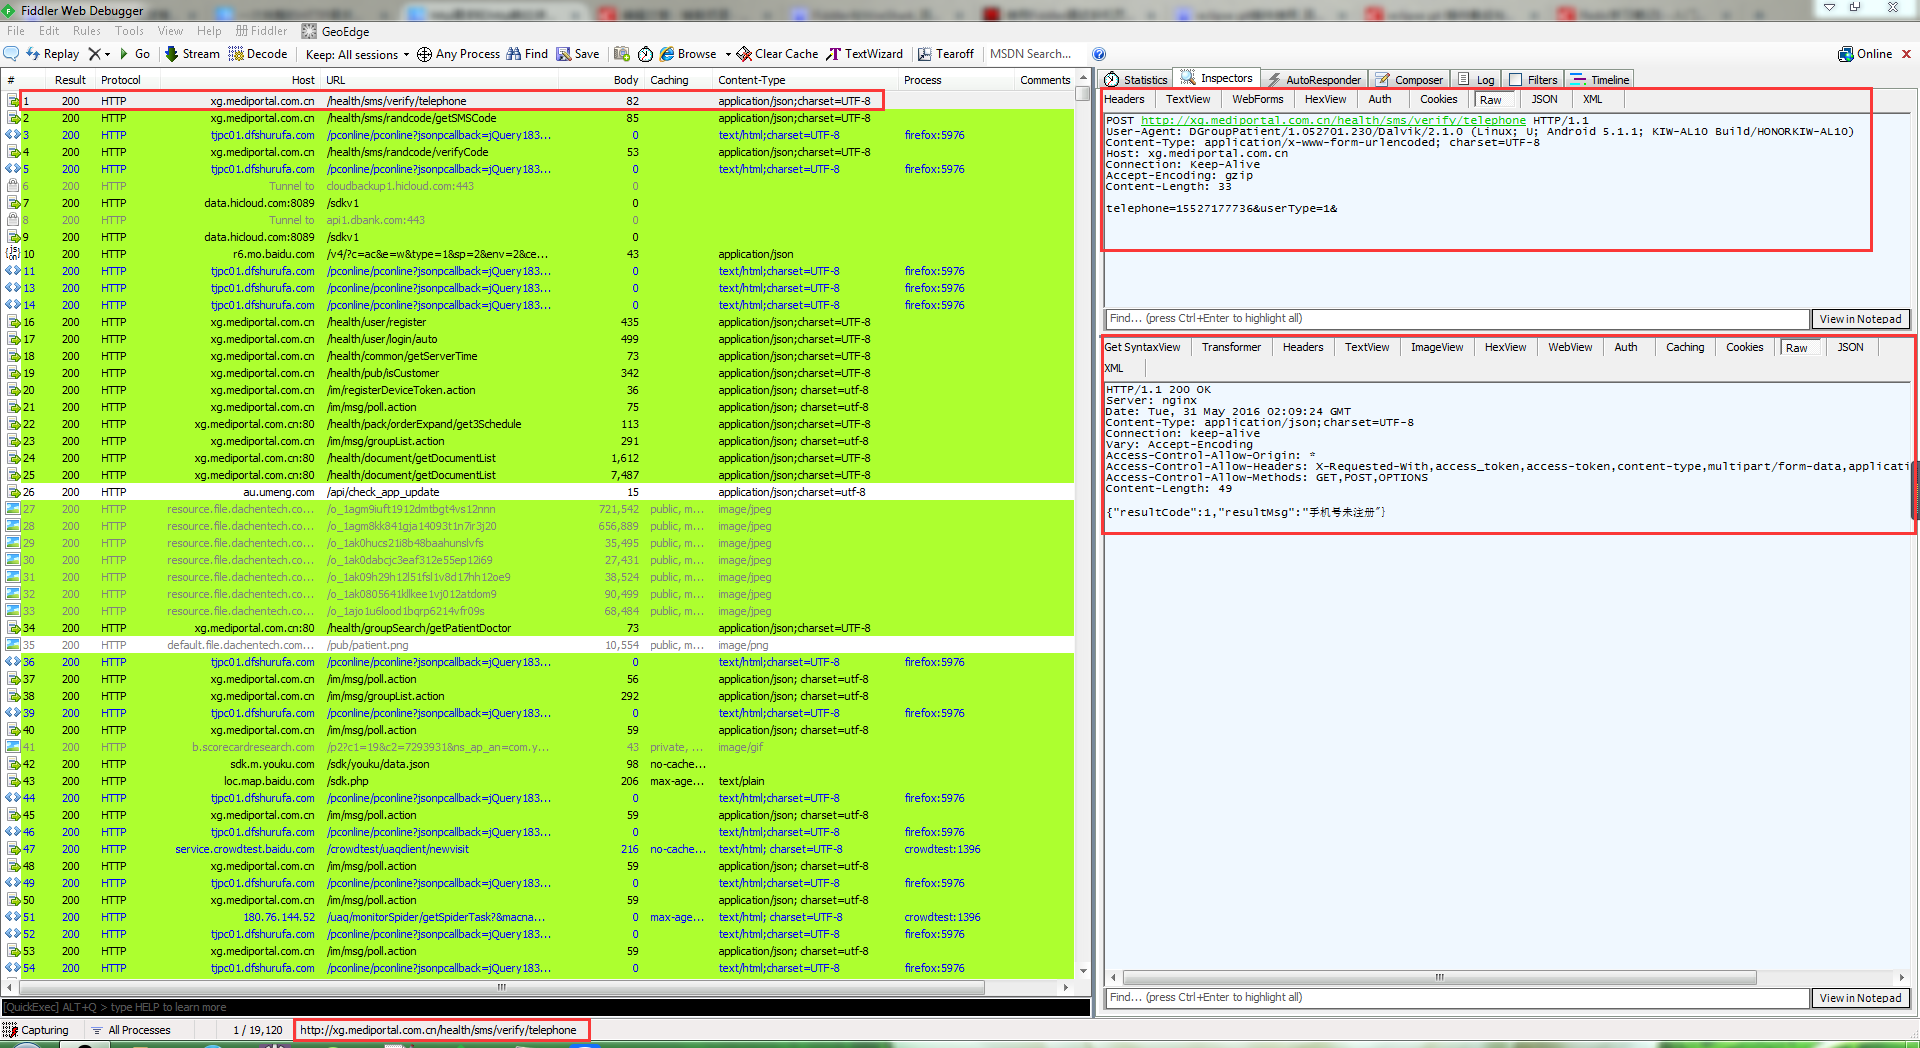This screenshot has width=1920, height=1048.
Task: Focus the request pane Find field
Action: pos(1457,319)
